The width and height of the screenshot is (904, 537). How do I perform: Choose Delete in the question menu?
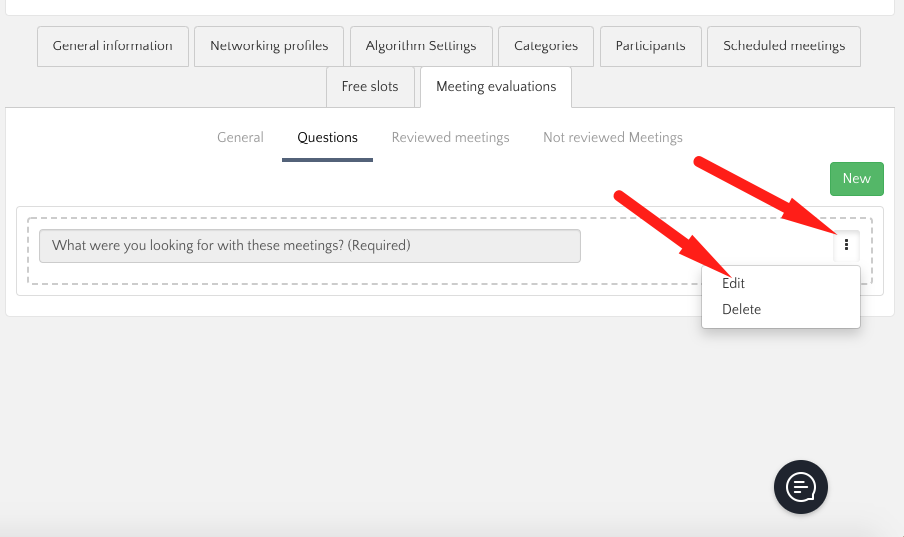tap(742, 309)
